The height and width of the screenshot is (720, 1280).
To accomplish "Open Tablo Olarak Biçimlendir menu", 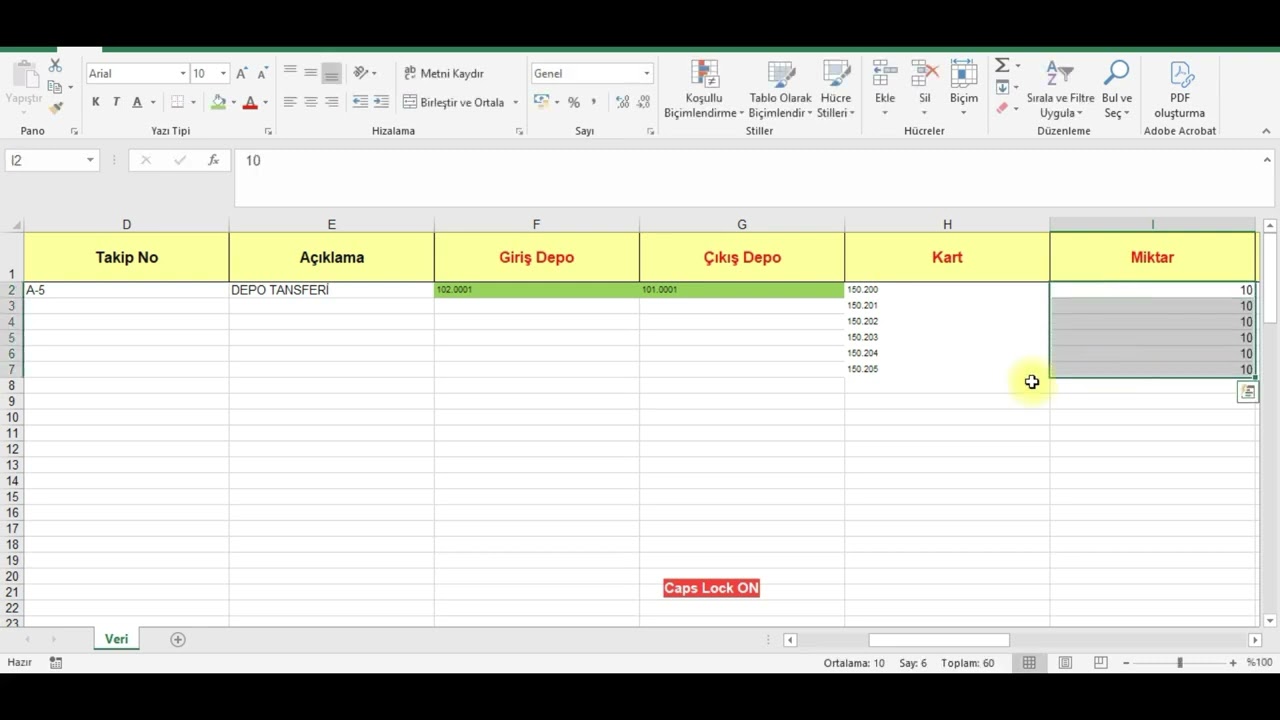I will (x=781, y=88).
